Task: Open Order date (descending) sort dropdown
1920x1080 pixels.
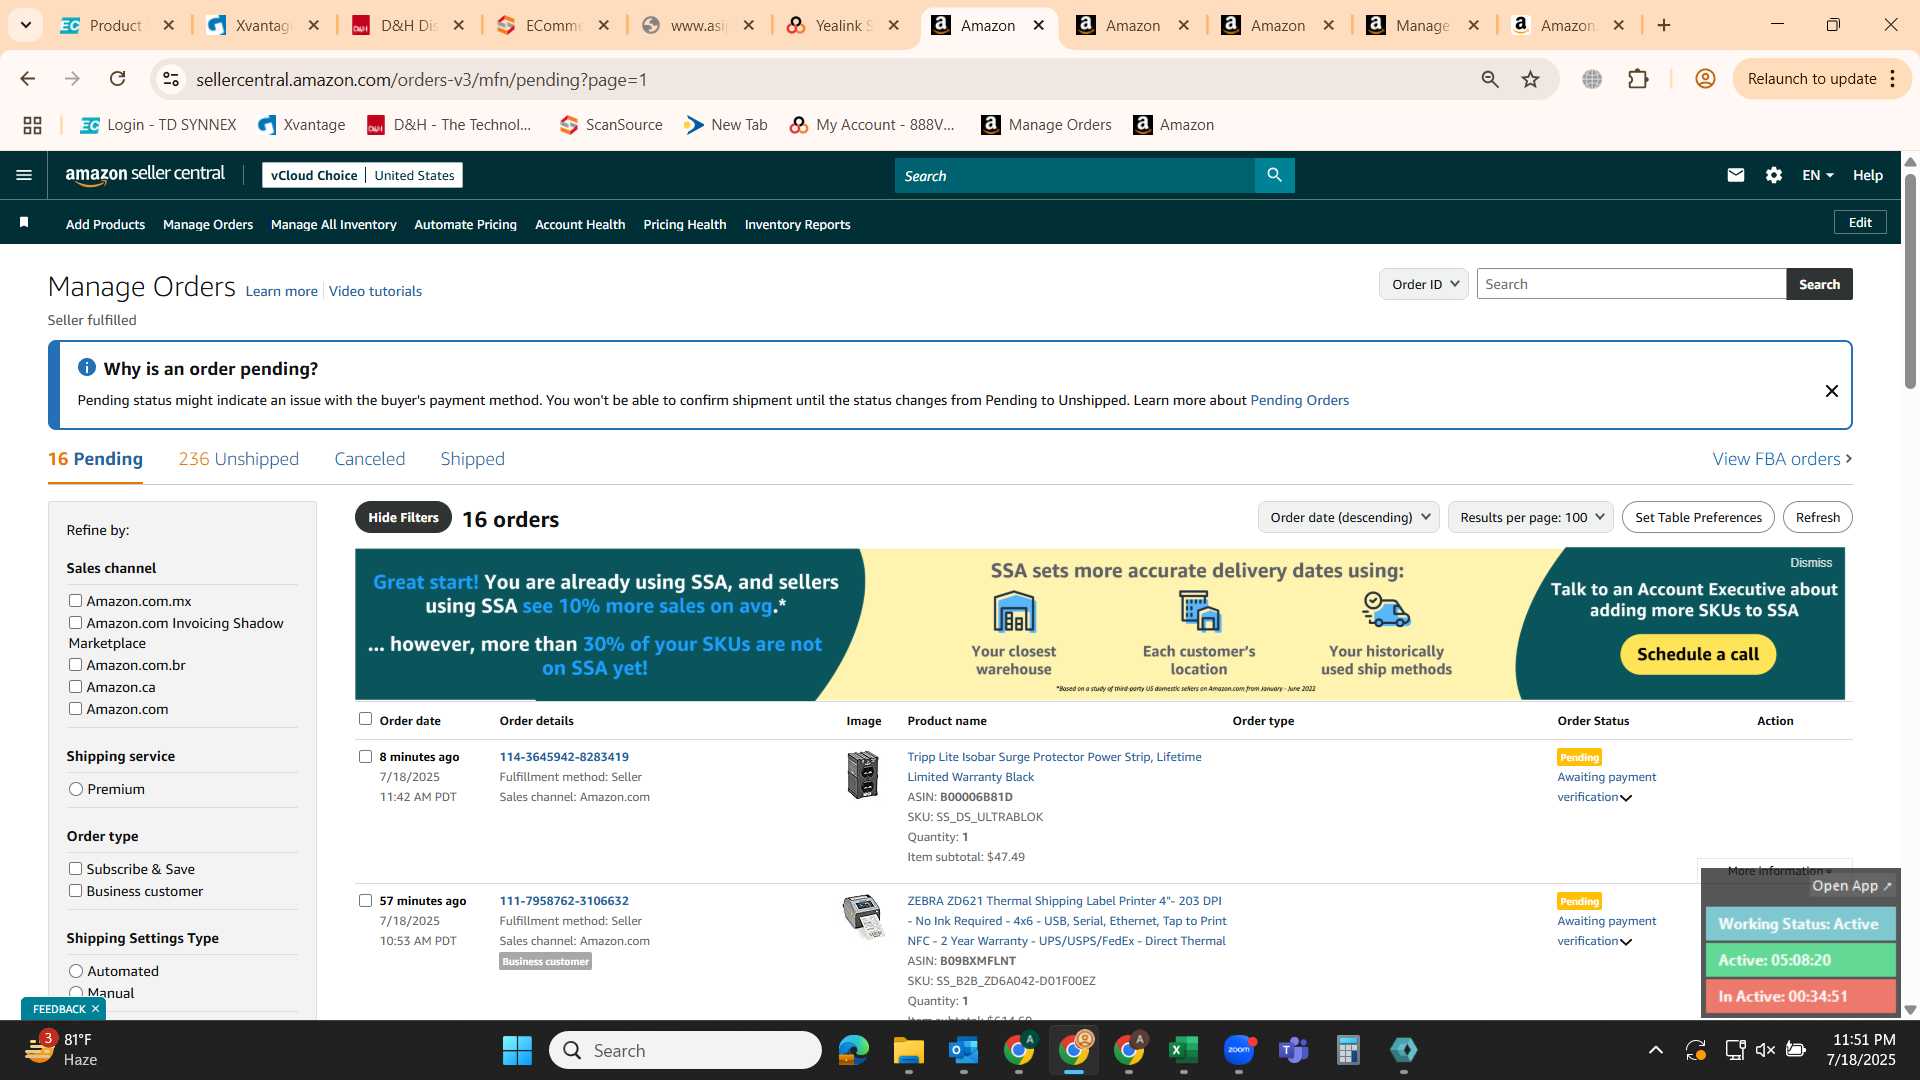Action: point(1348,517)
